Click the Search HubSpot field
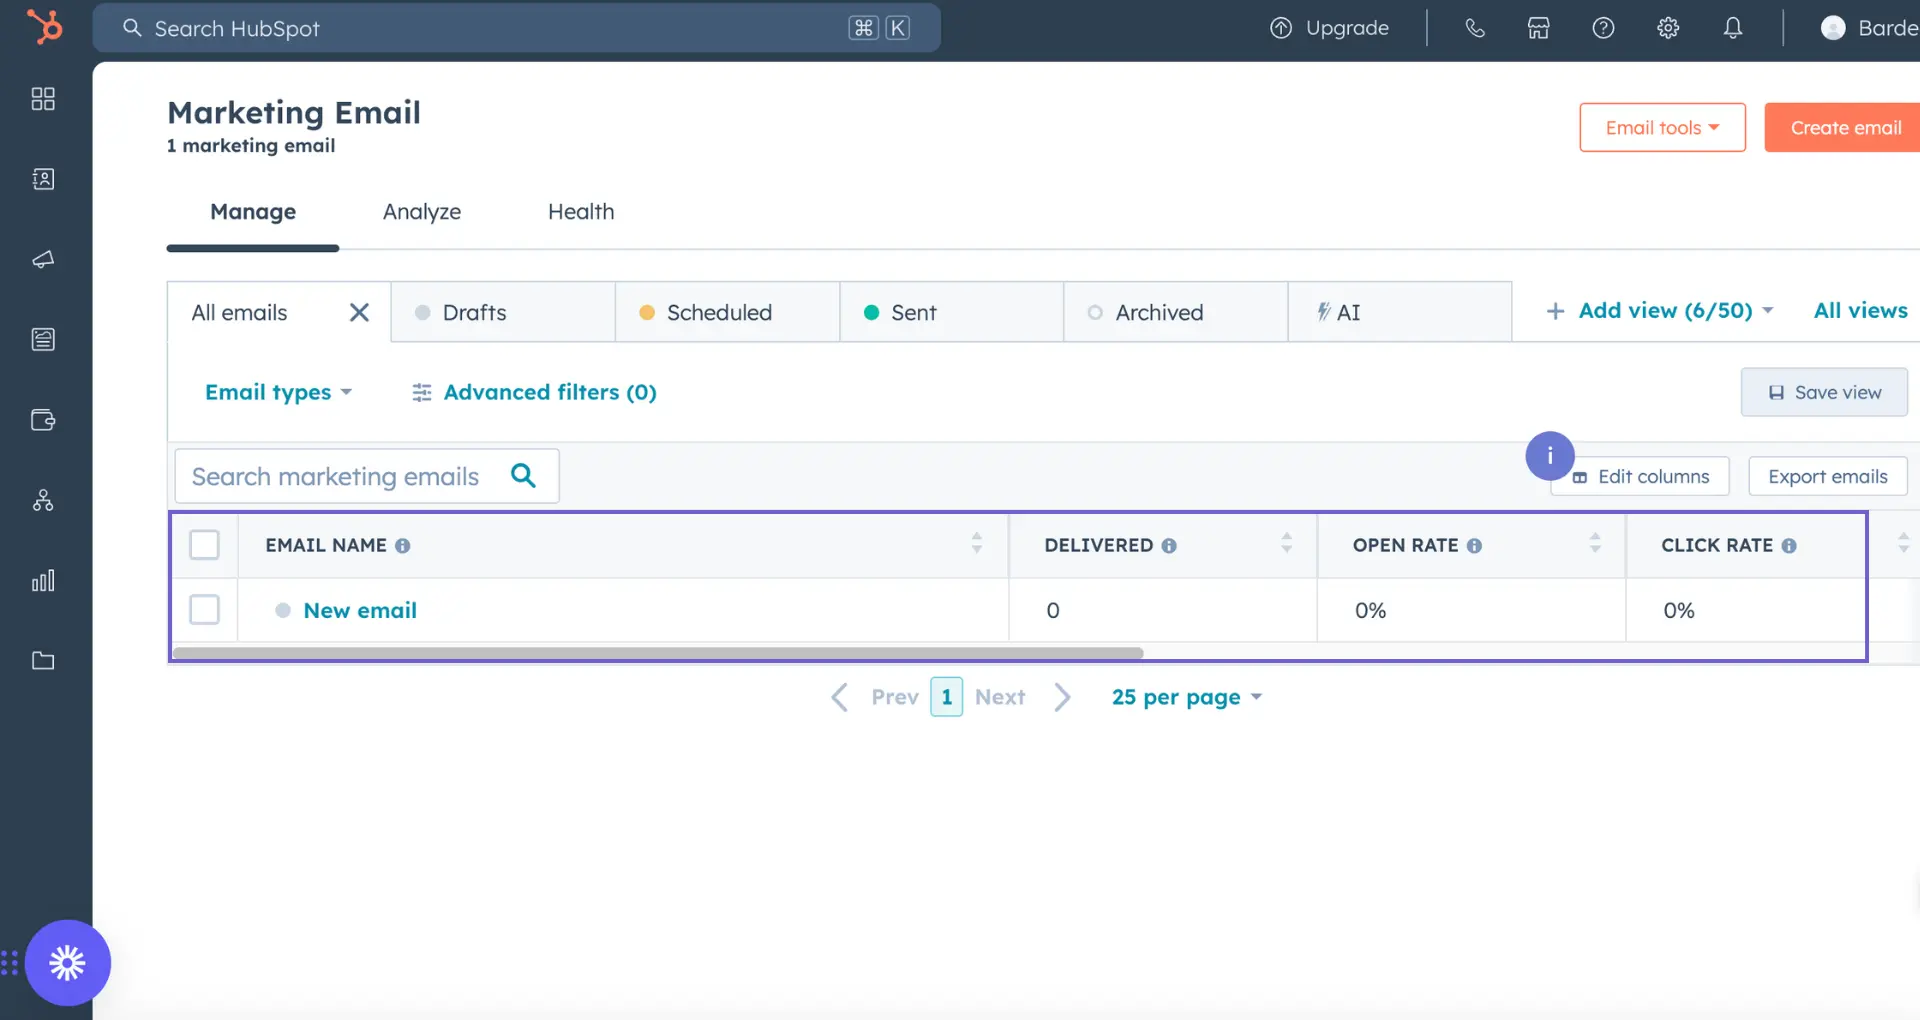Viewport: 1920px width, 1020px height. tap(517, 28)
